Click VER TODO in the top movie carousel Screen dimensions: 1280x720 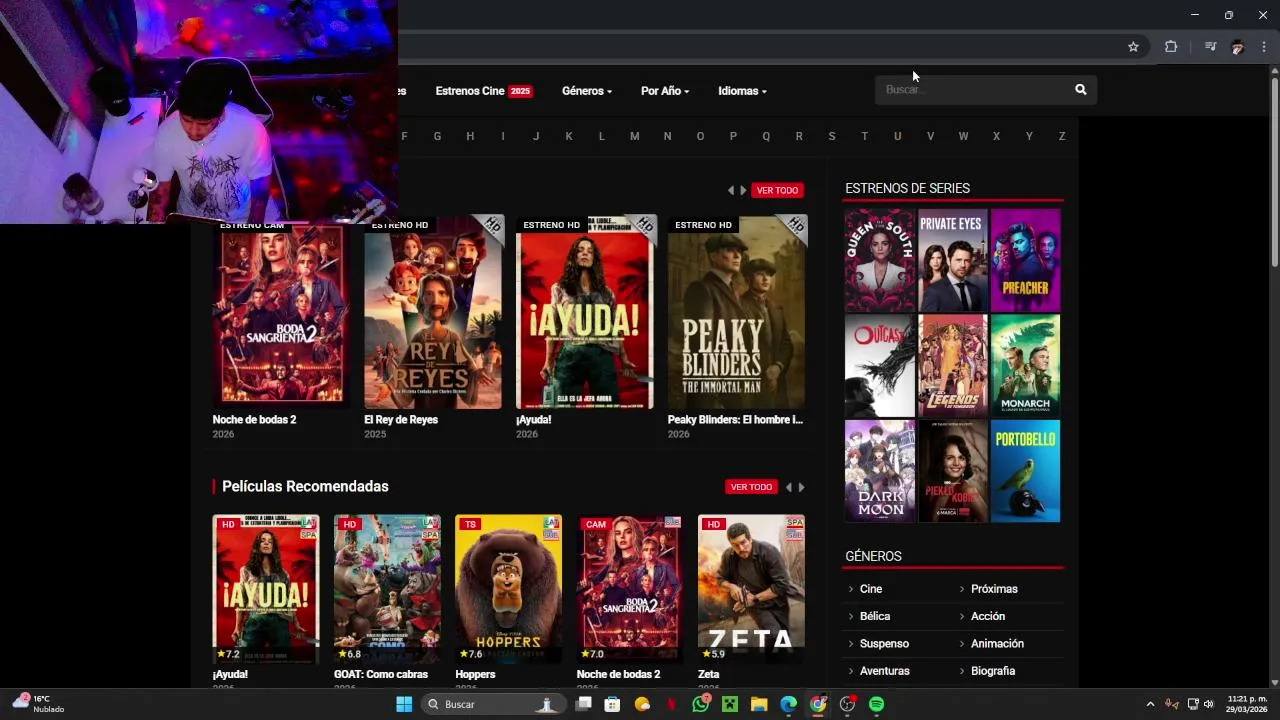pos(777,190)
